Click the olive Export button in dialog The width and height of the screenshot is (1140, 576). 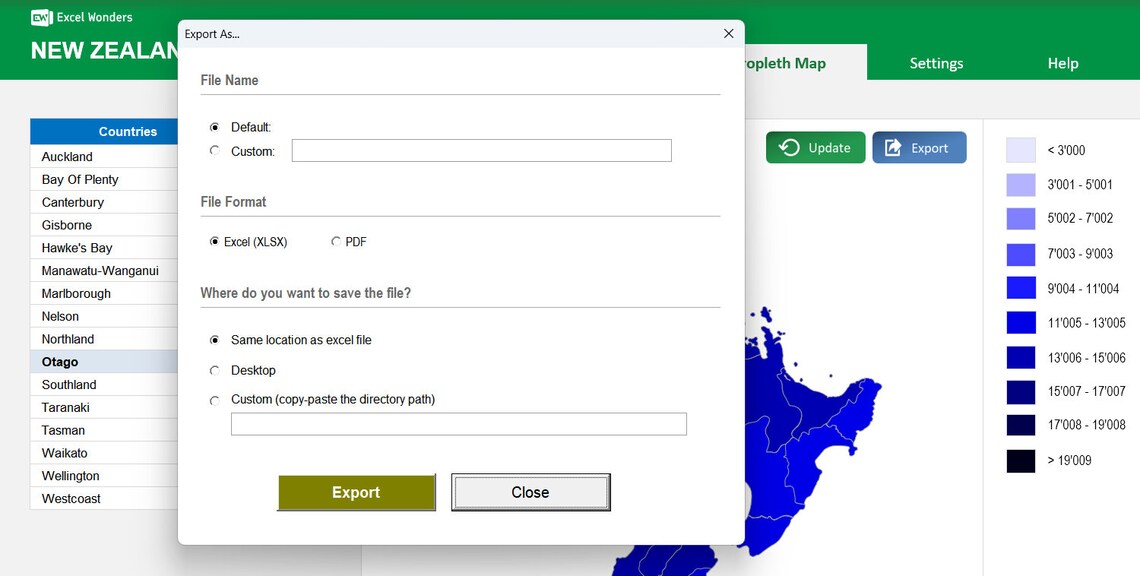pyautogui.click(x=356, y=492)
